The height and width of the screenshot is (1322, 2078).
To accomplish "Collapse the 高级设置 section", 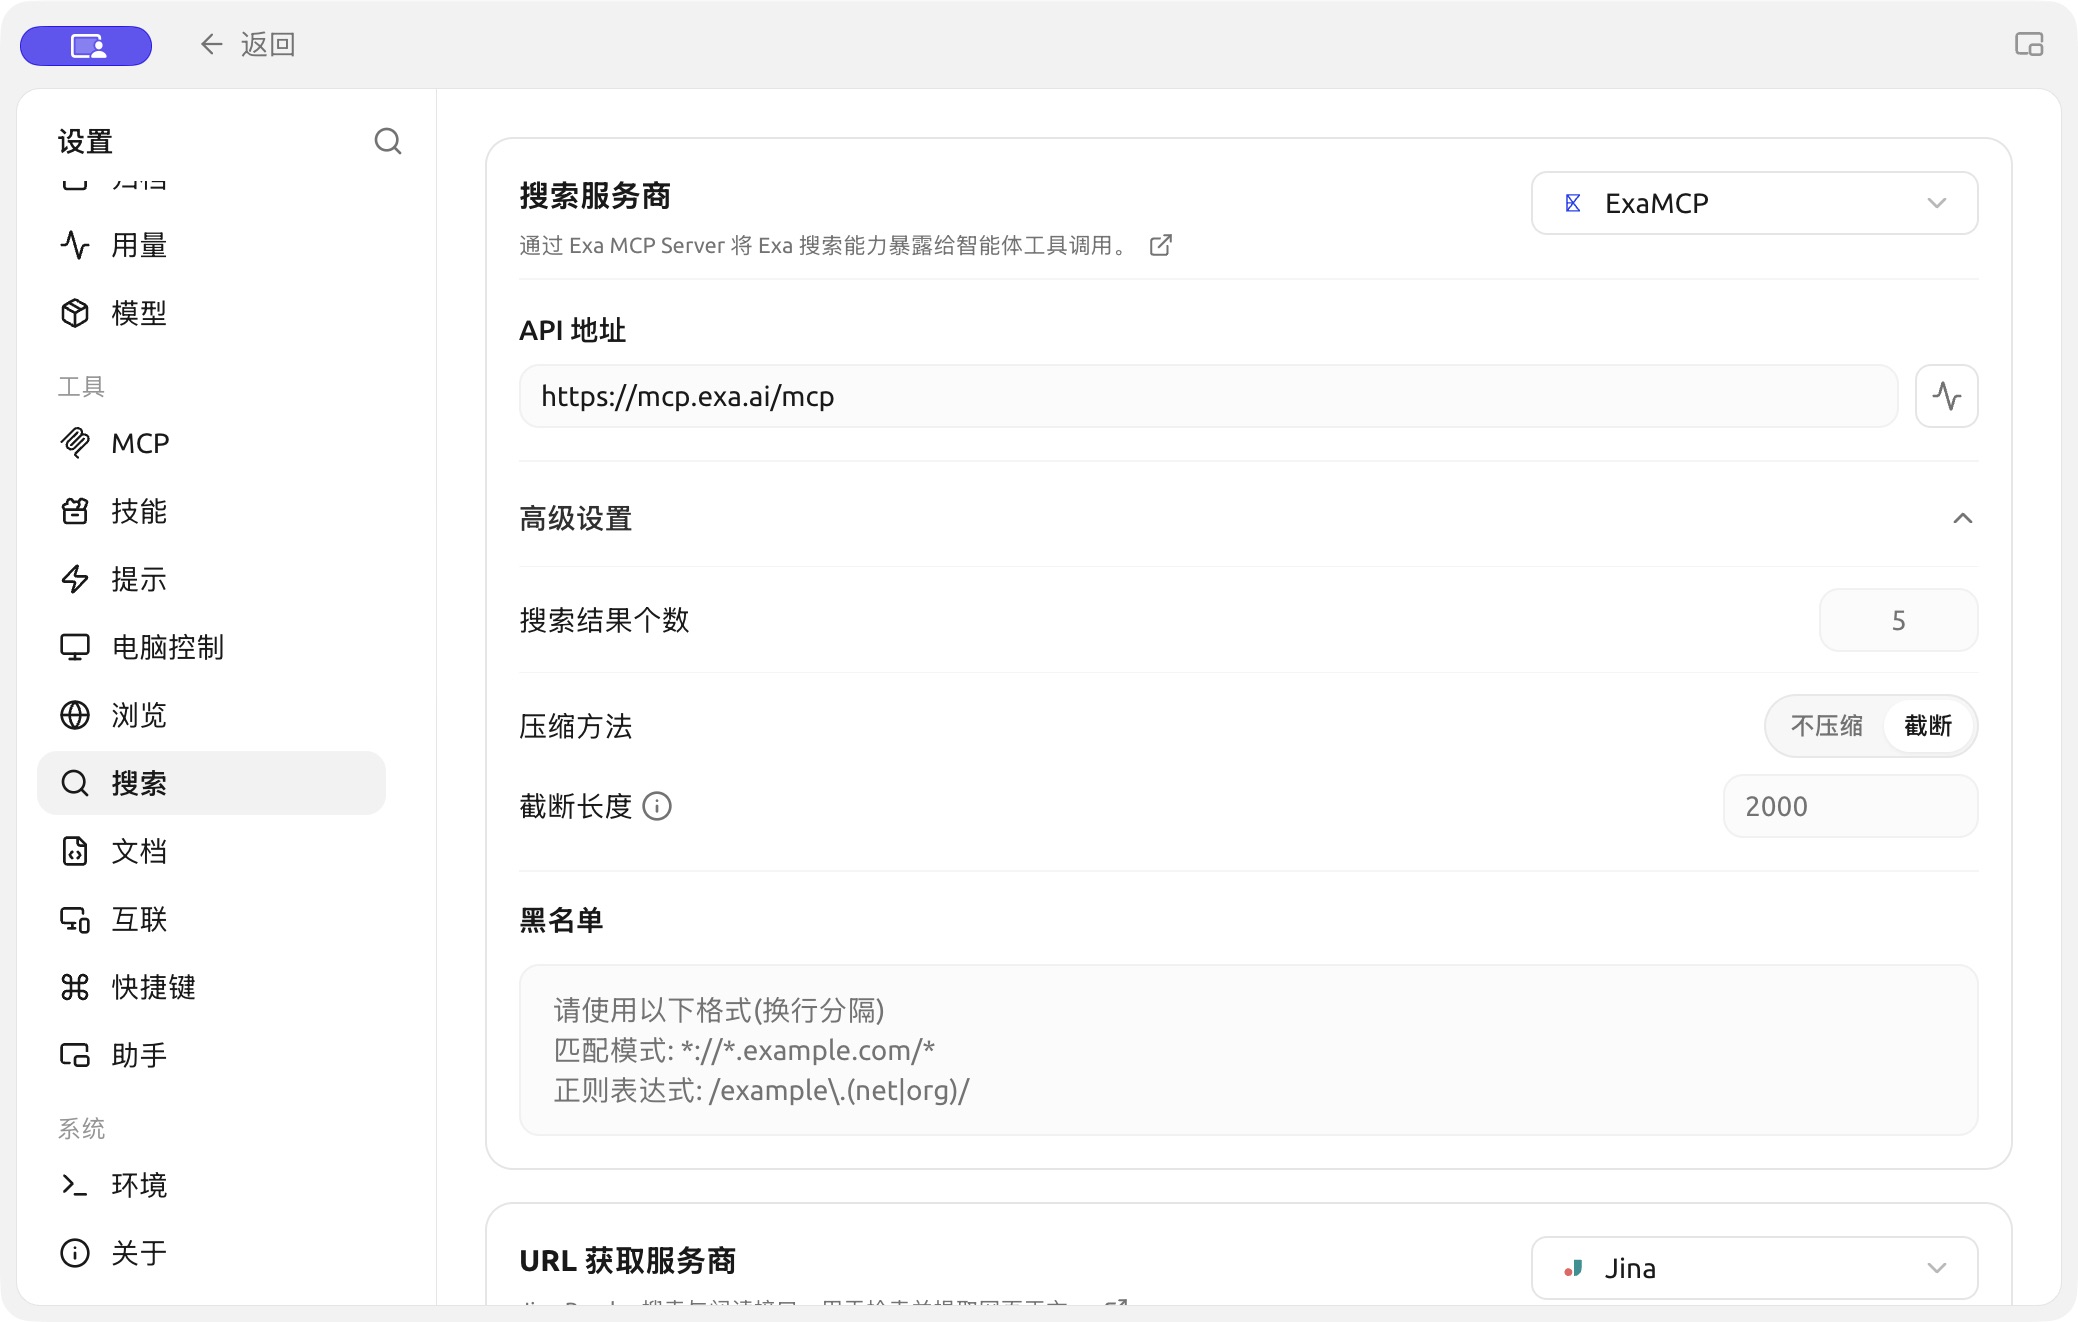I will pos(1963,518).
